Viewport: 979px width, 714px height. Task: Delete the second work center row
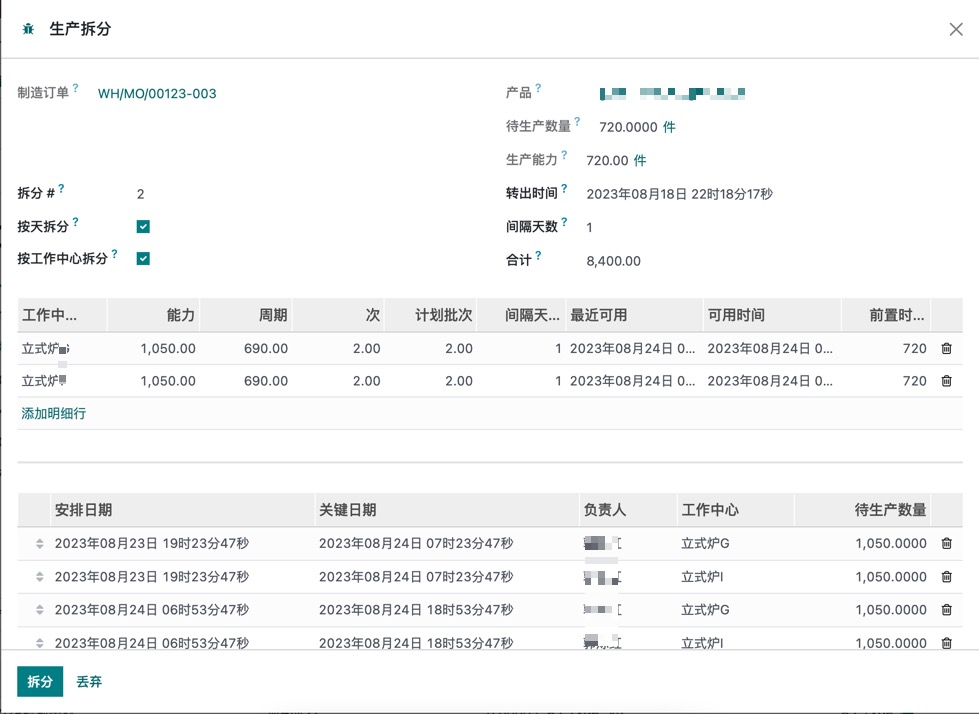[x=946, y=381]
